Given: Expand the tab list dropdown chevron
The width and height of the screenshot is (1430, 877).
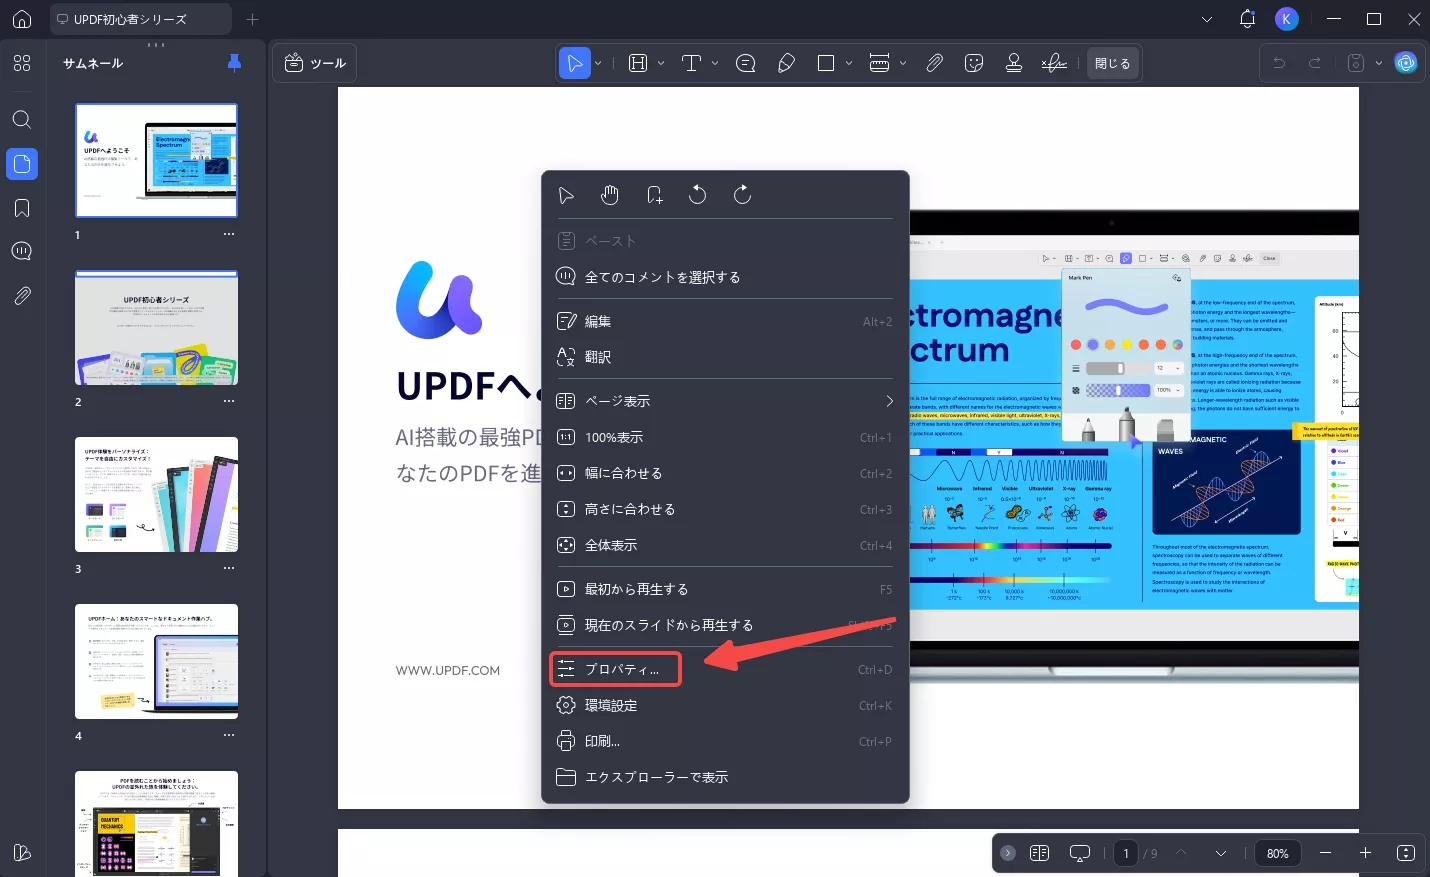Looking at the screenshot, I should (x=1207, y=19).
